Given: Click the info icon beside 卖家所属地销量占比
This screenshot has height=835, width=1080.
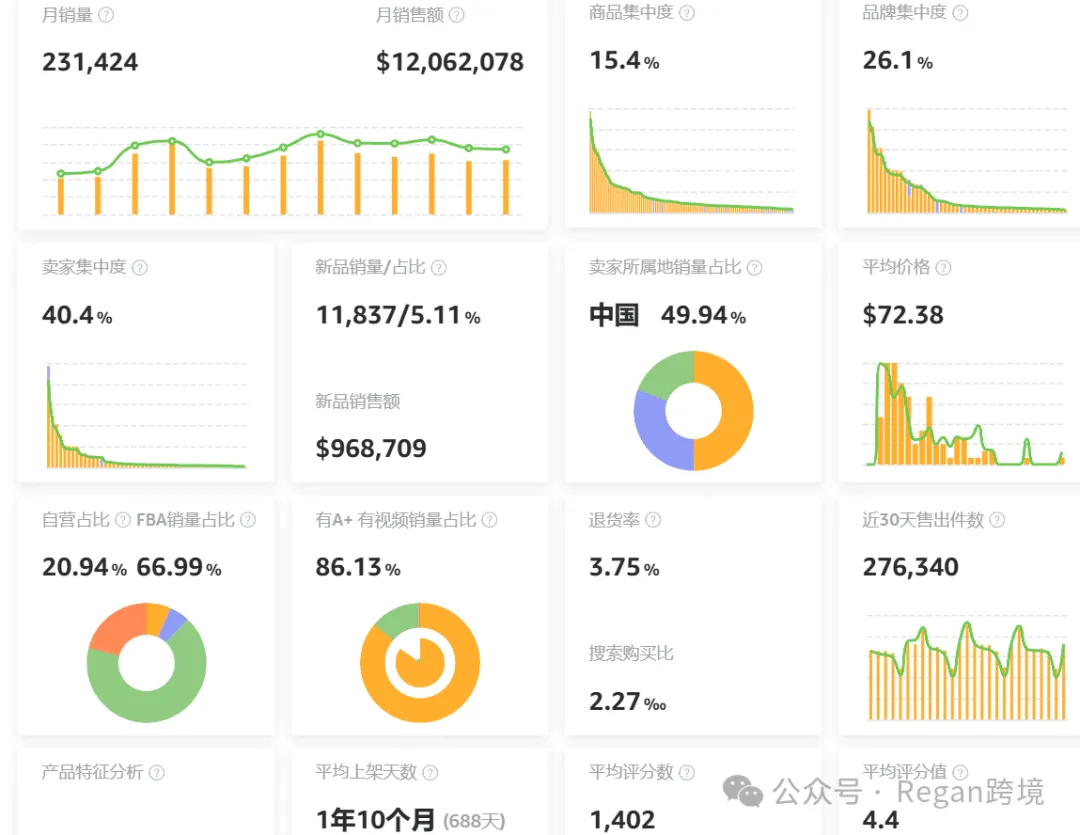Looking at the screenshot, I should pos(755,267).
